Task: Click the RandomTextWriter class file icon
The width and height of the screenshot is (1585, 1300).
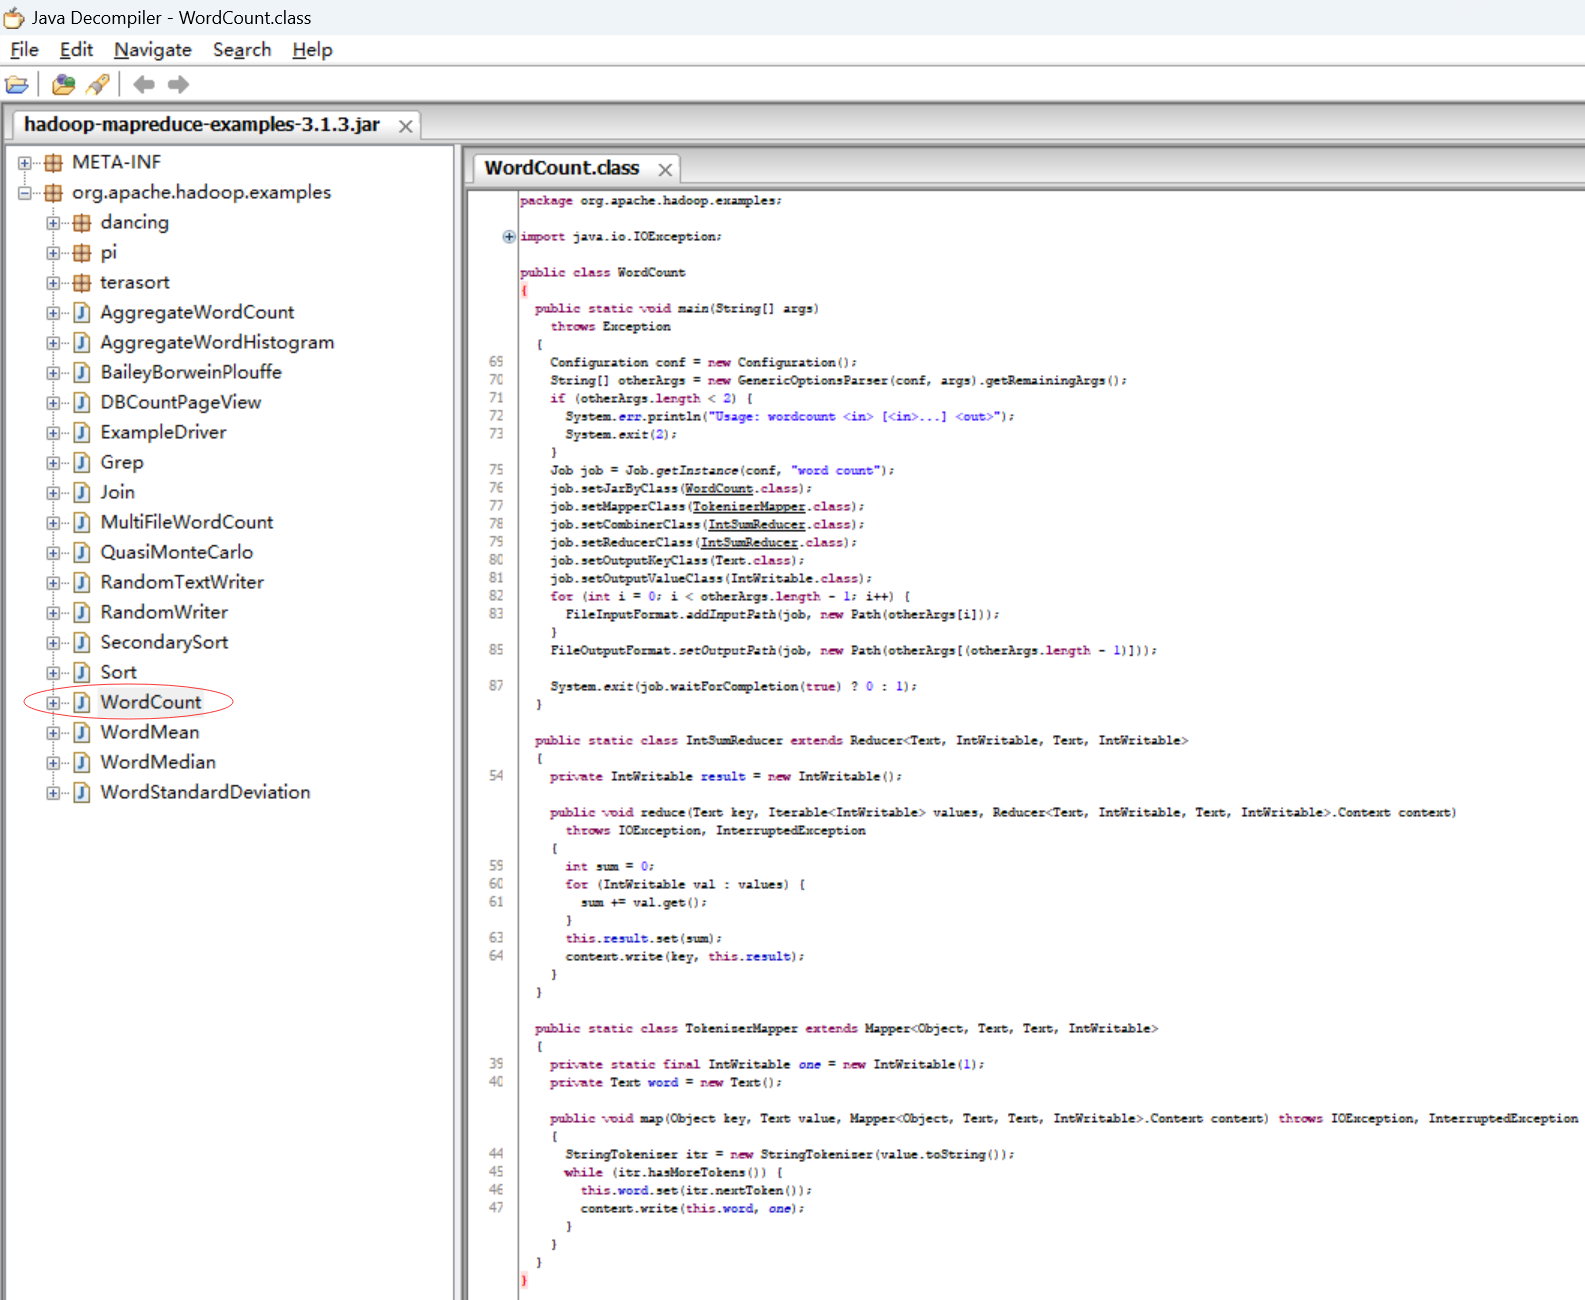Action: [x=82, y=583]
